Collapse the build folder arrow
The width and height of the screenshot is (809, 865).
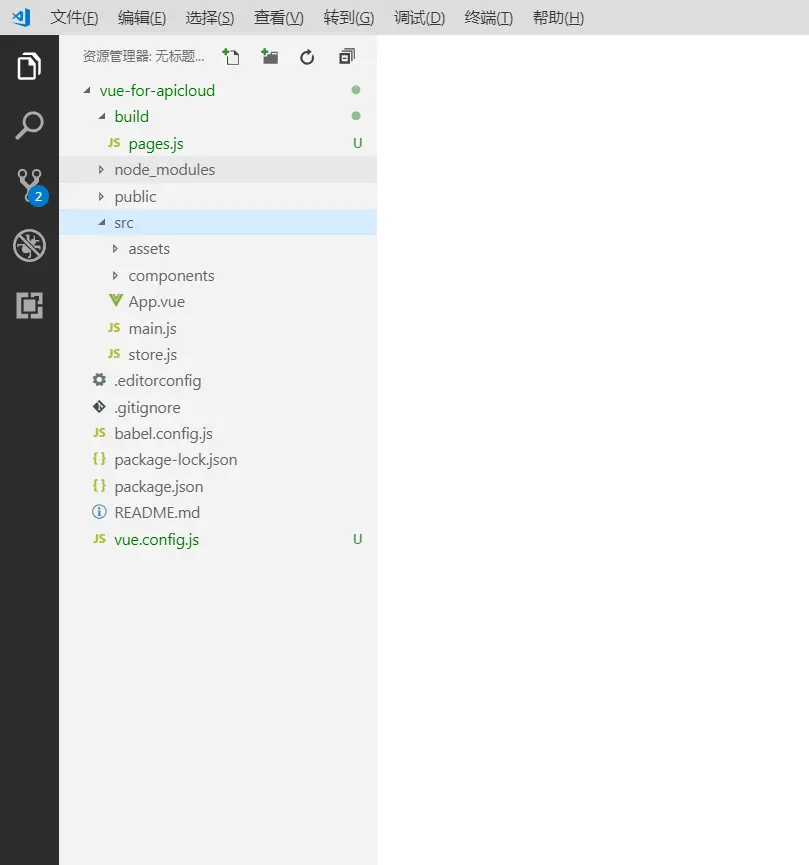(x=102, y=116)
